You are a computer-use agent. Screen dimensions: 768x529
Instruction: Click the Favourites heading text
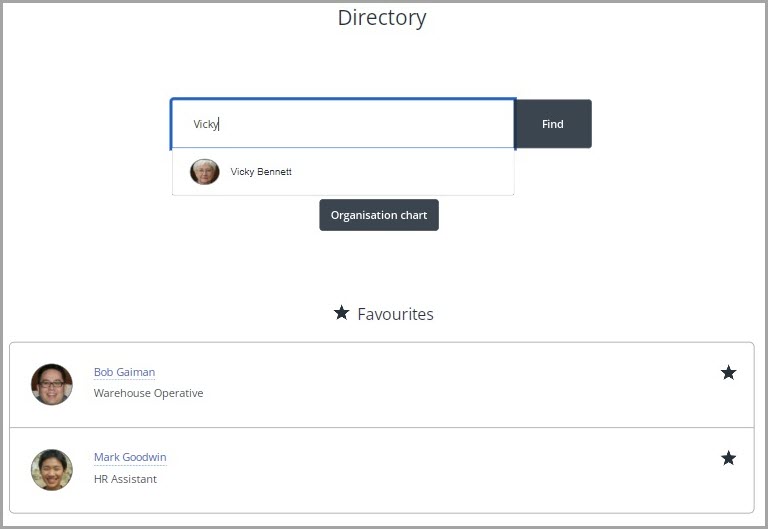coord(395,314)
